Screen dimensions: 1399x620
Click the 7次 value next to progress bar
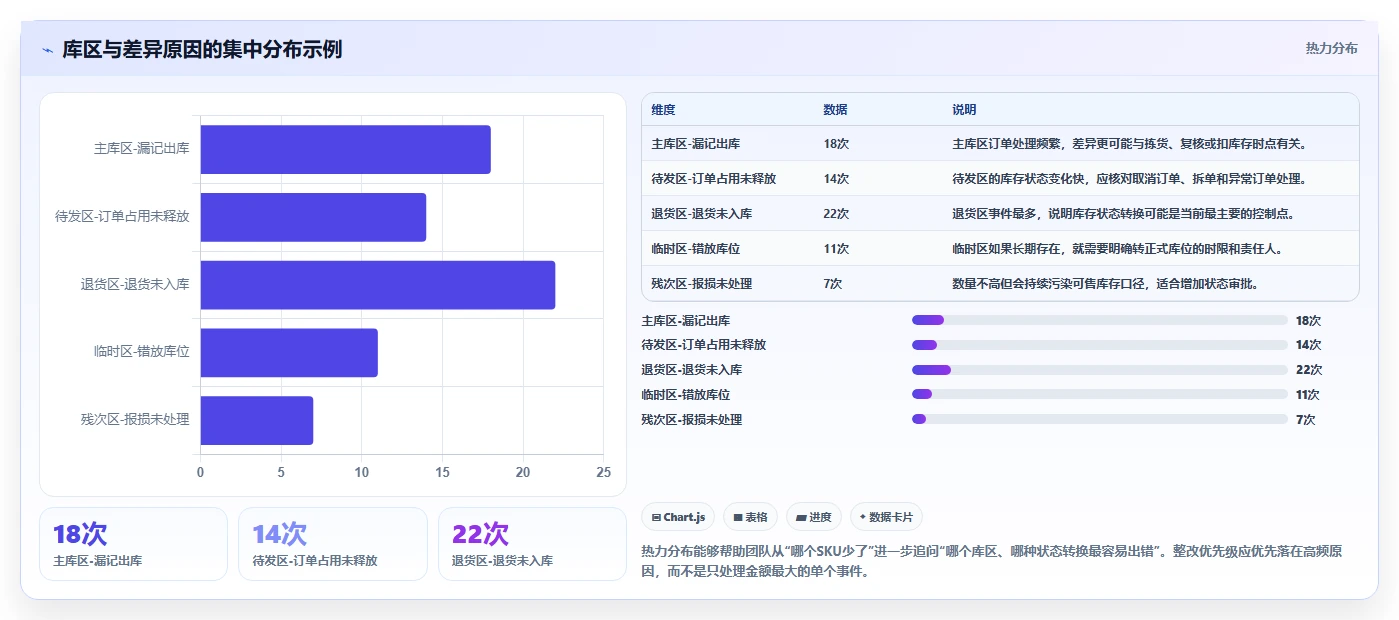tap(1305, 420)
